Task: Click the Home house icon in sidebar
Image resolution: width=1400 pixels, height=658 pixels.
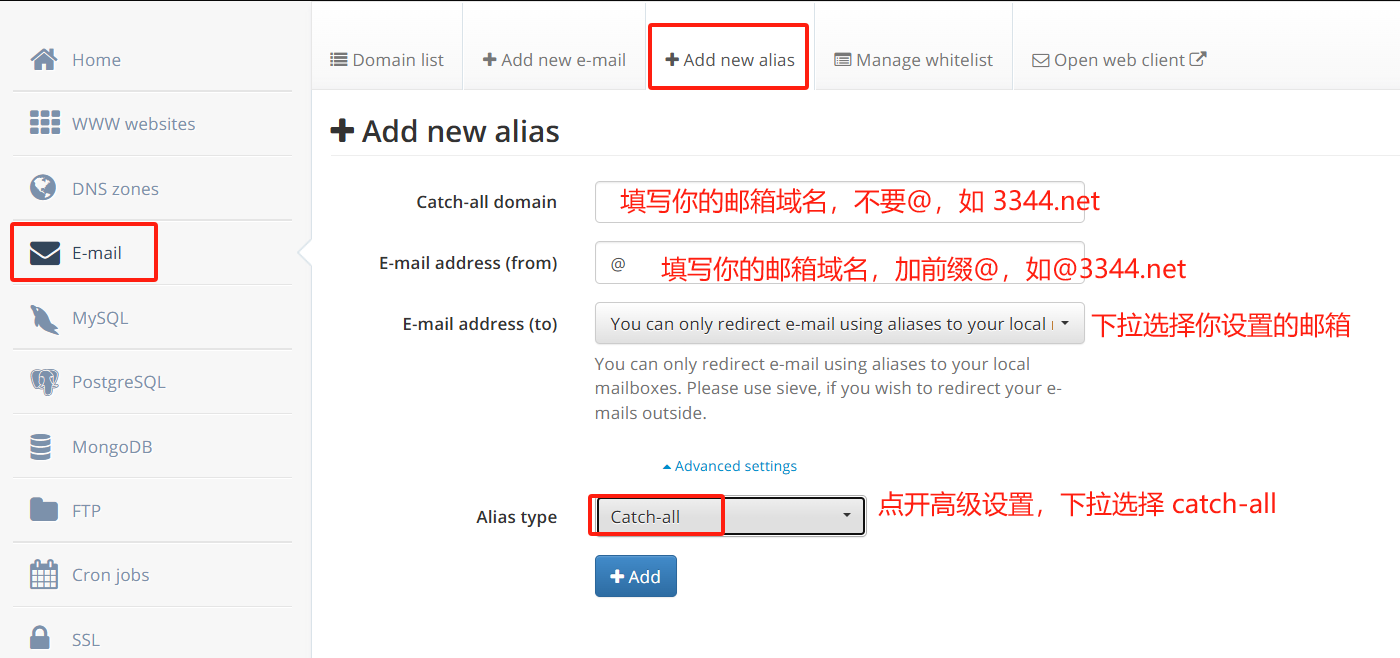Action: click(44, 59)
